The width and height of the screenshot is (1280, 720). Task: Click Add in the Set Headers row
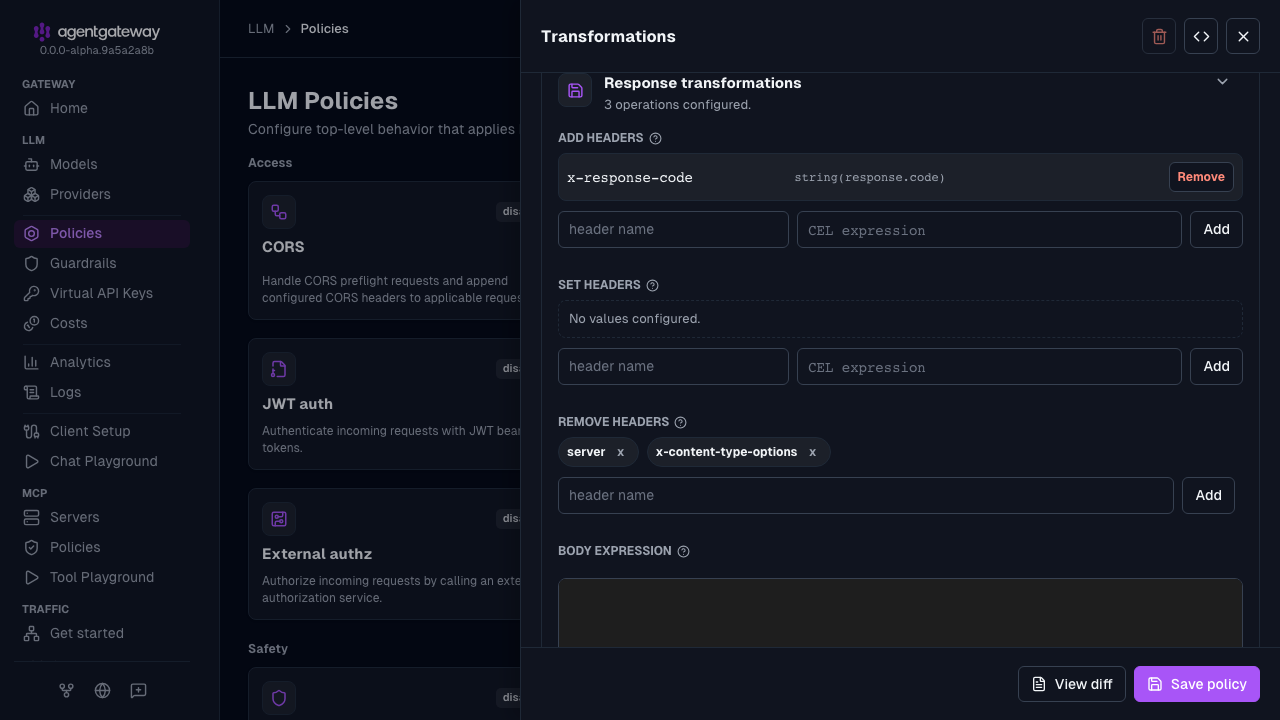click(x=1216, y=366)
